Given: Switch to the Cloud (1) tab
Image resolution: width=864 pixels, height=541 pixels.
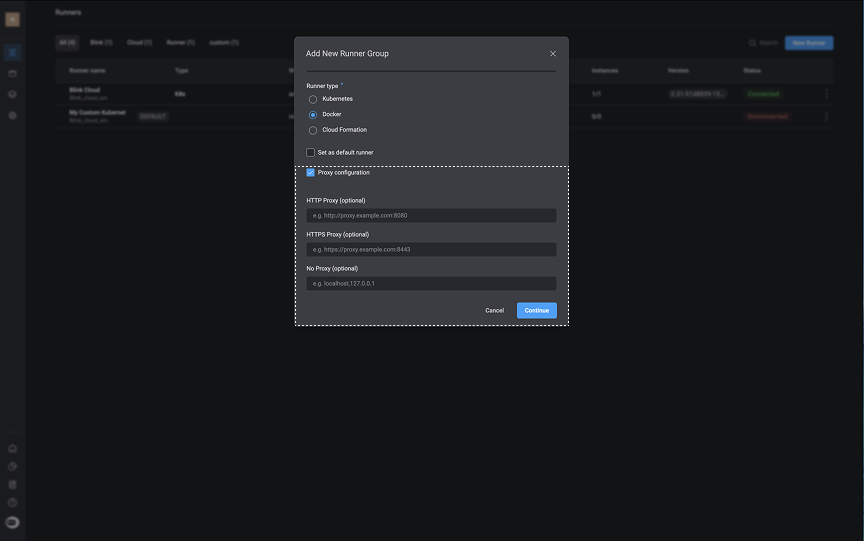Looking at the screenshot, I should point(139,42).
